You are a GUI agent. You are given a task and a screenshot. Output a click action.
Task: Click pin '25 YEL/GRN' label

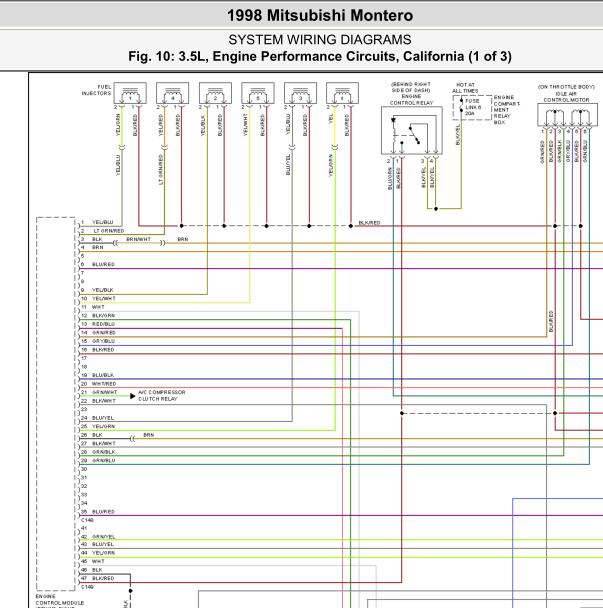98,427
